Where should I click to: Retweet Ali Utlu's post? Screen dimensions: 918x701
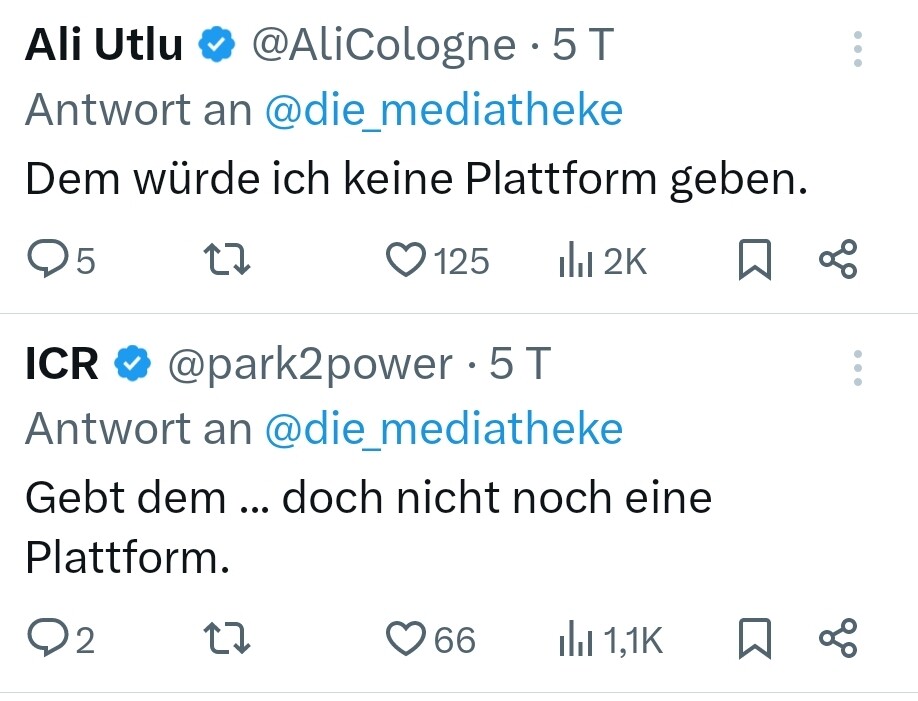pyautogui.click(x=226, y=261)
